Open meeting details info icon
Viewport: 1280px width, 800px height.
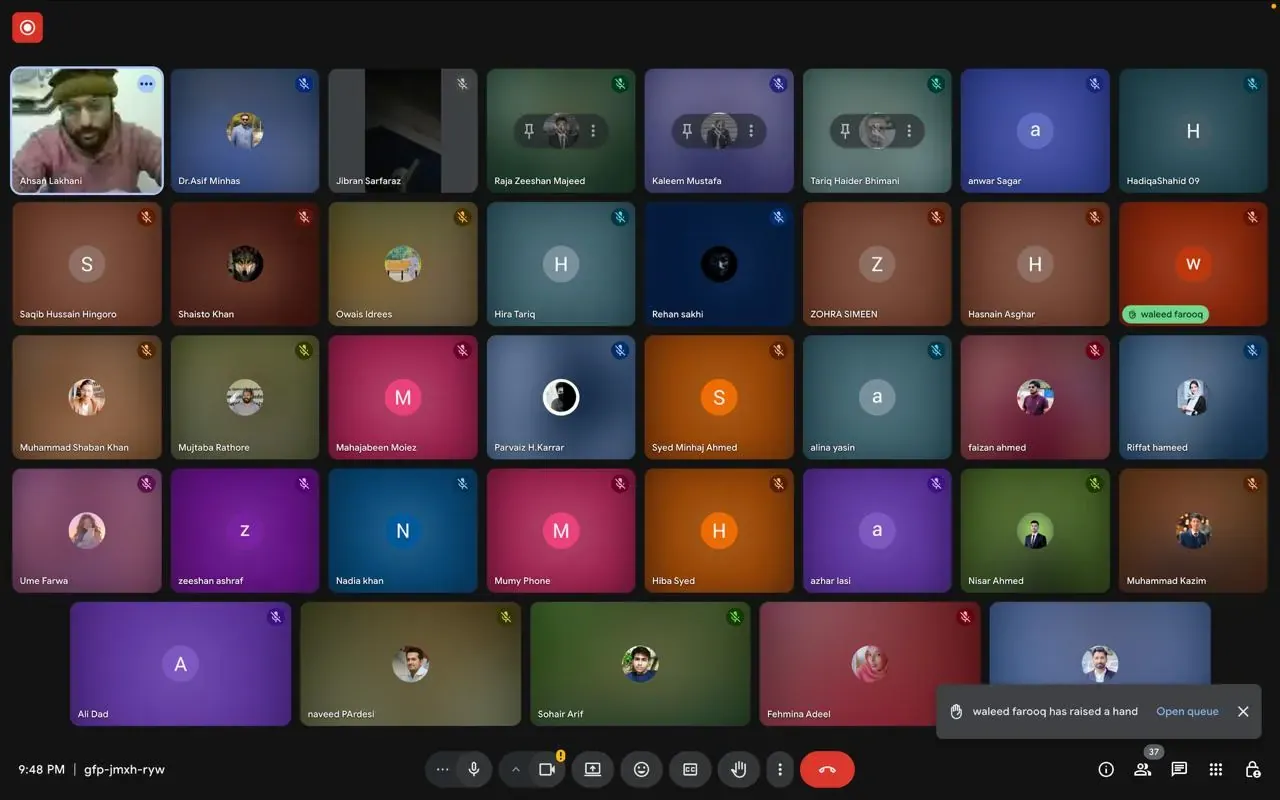pos(1106,769)
